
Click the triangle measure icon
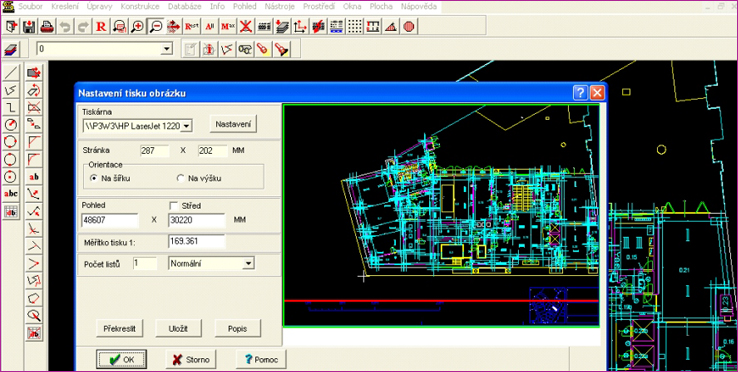click(x=390, y=26)
